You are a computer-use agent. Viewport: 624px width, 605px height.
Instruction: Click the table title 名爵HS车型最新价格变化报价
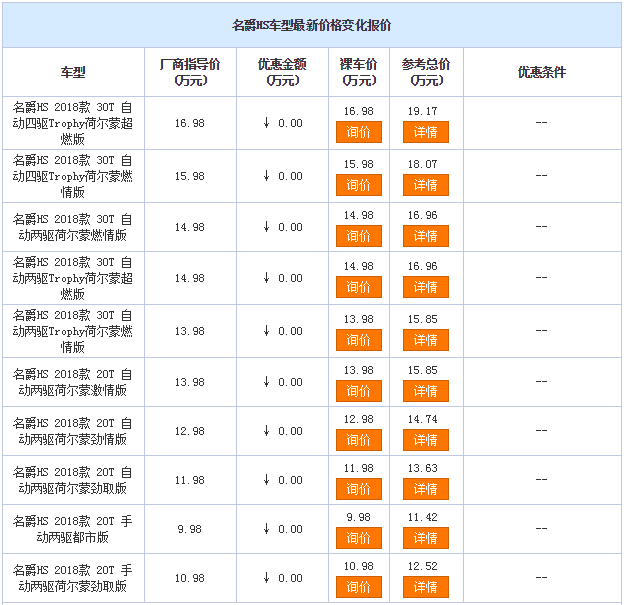pos(312,25)
